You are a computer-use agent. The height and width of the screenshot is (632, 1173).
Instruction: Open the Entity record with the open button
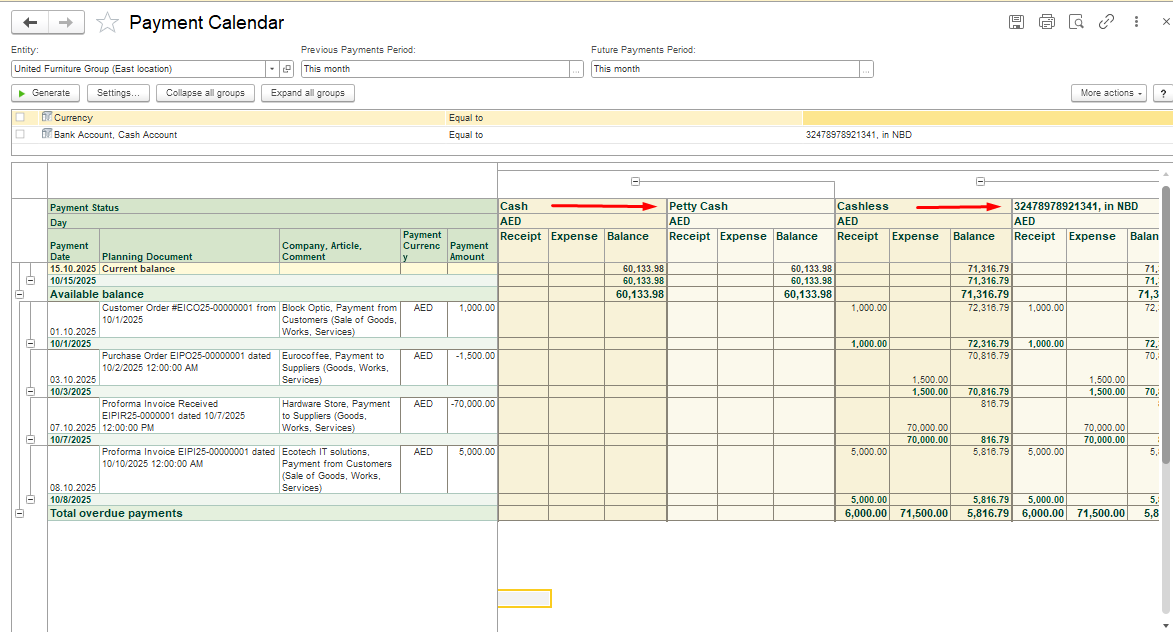coord(287,69)
